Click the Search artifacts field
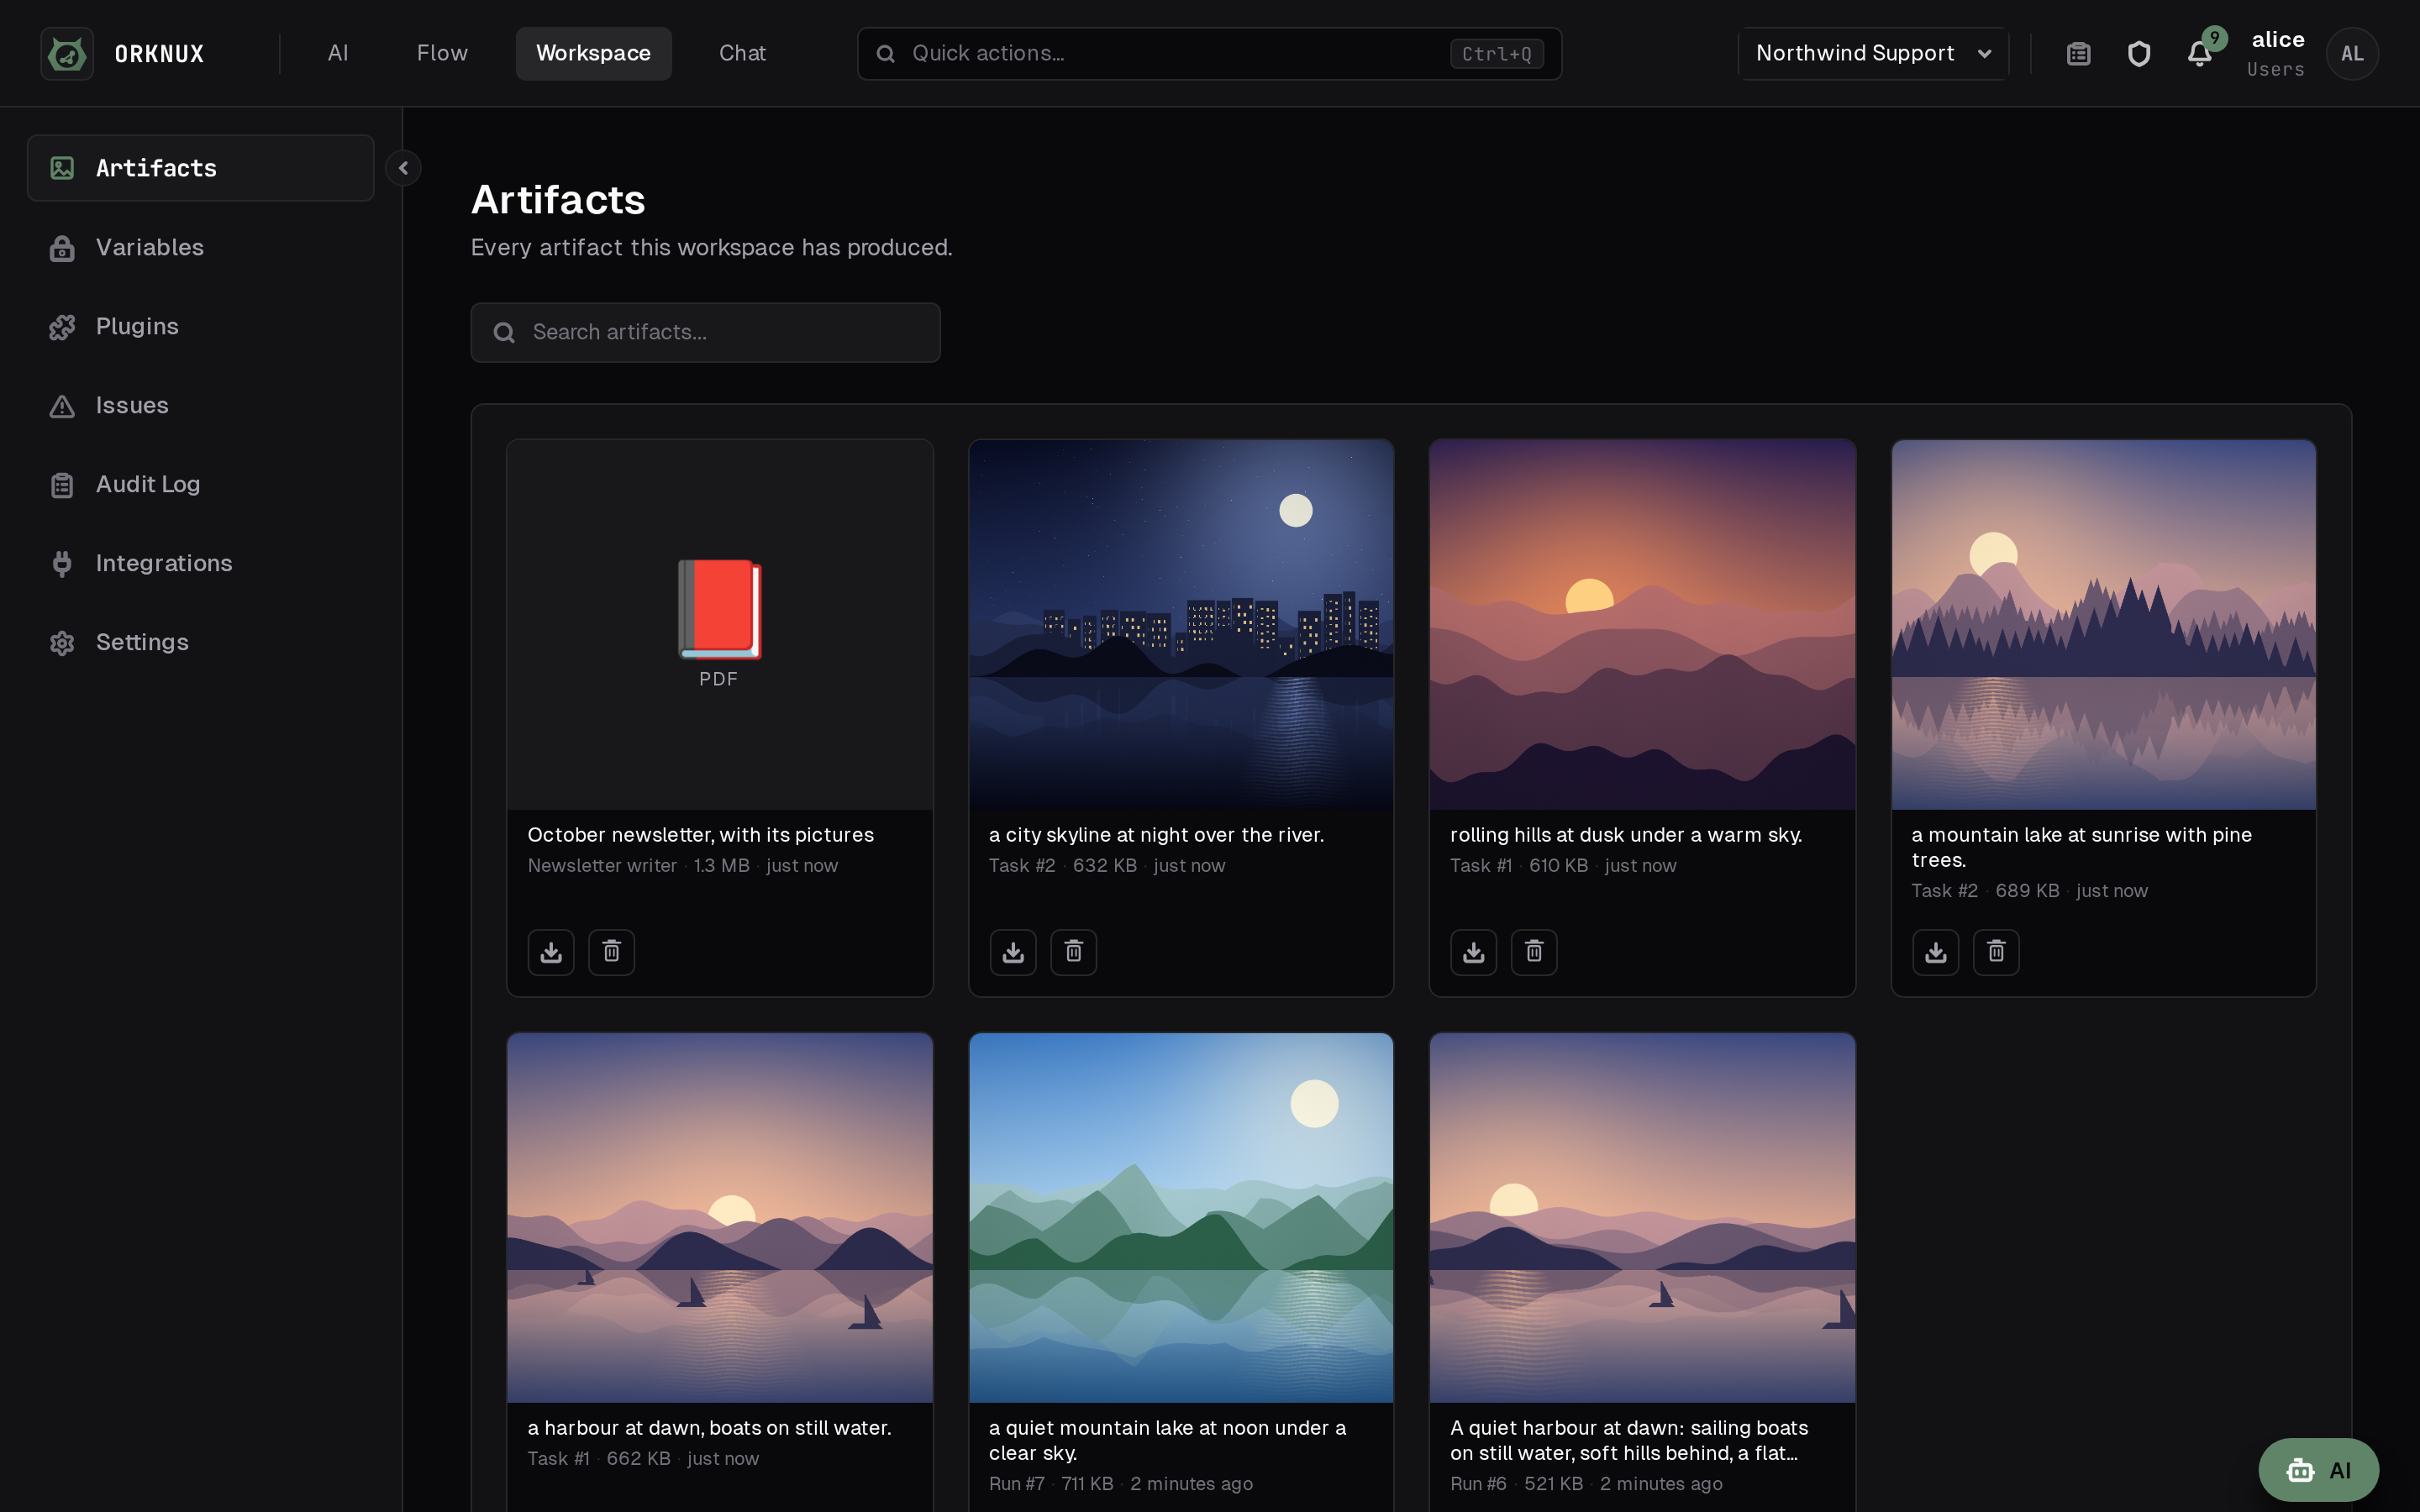2420x1512 pixels. pyautogui.click(x=705, y=332)
